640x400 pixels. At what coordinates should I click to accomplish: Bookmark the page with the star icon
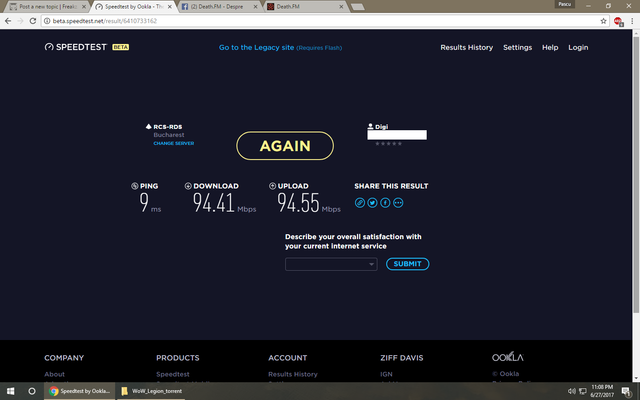click(x=603, y=21)
